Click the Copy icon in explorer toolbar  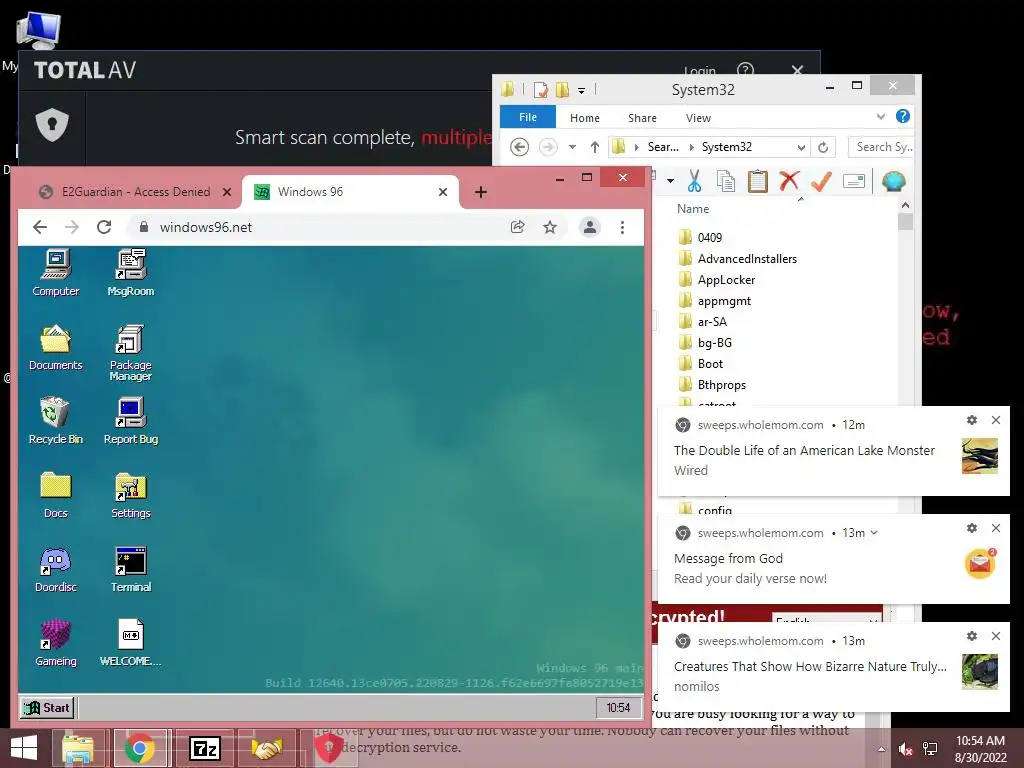pos(726,181)
